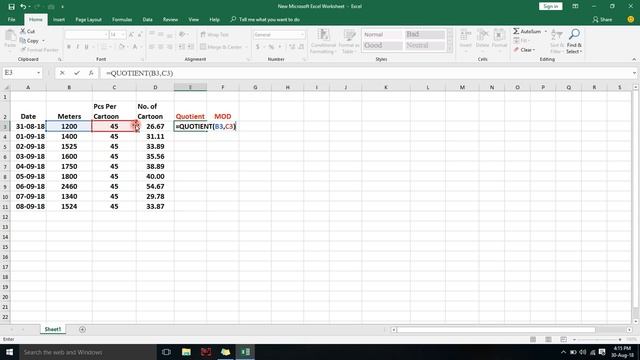
Task: Apply the Bad cell style
Action: point(424,35)
